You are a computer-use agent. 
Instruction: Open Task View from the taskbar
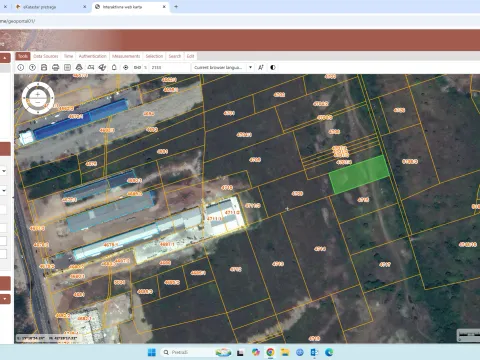[x=240, y=352]
